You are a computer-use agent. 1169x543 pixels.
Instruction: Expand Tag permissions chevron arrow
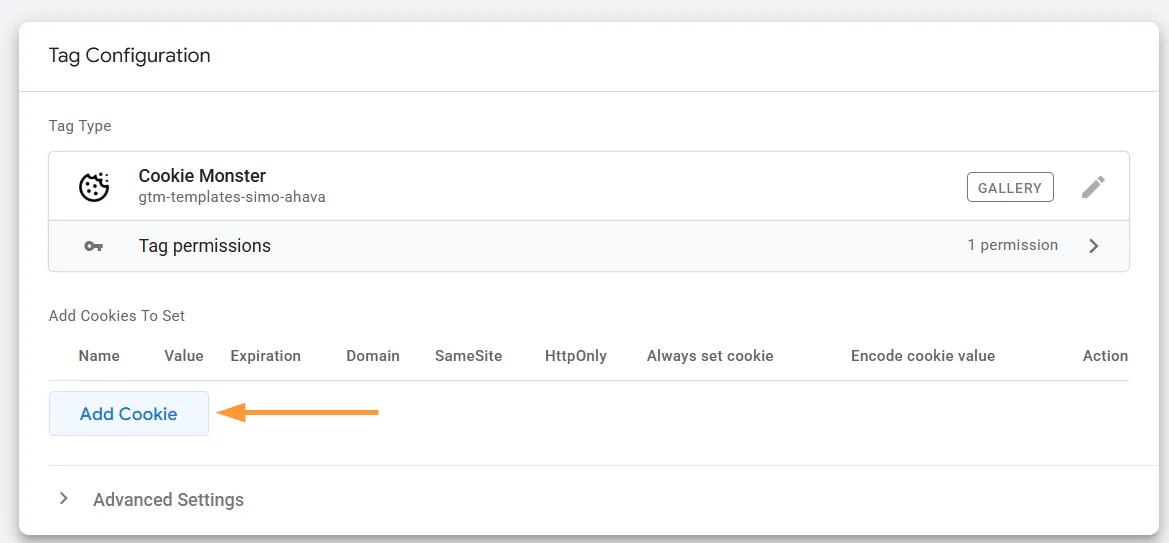tap(1094, 246)
